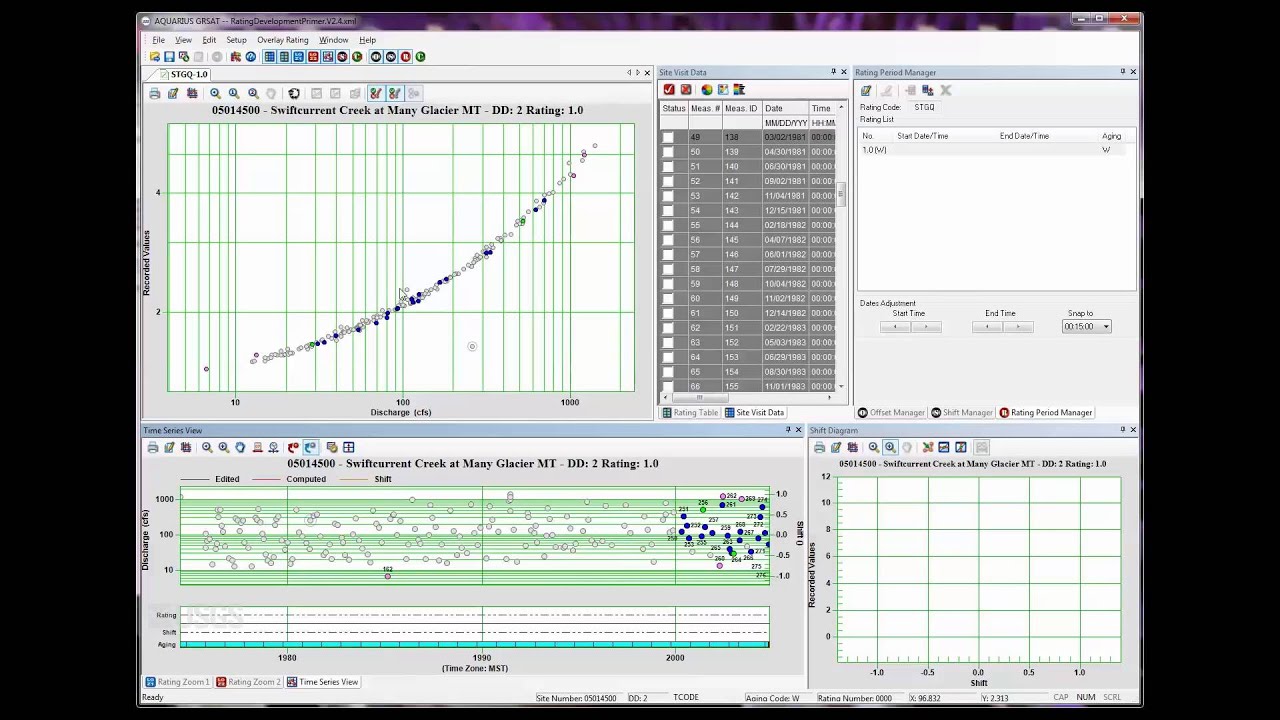
Task: Open the Overlay Rating menu
Action: coord(283,40)
